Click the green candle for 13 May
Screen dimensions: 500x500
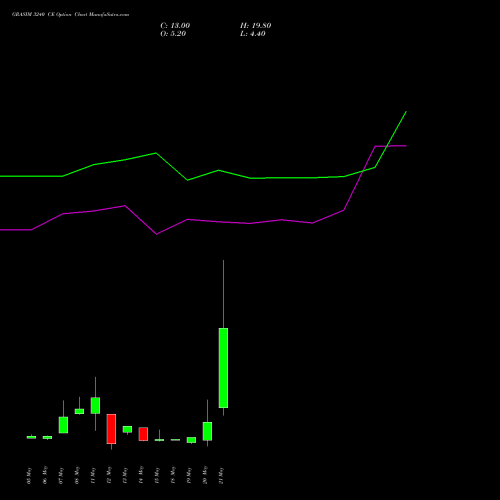(127, 429)
